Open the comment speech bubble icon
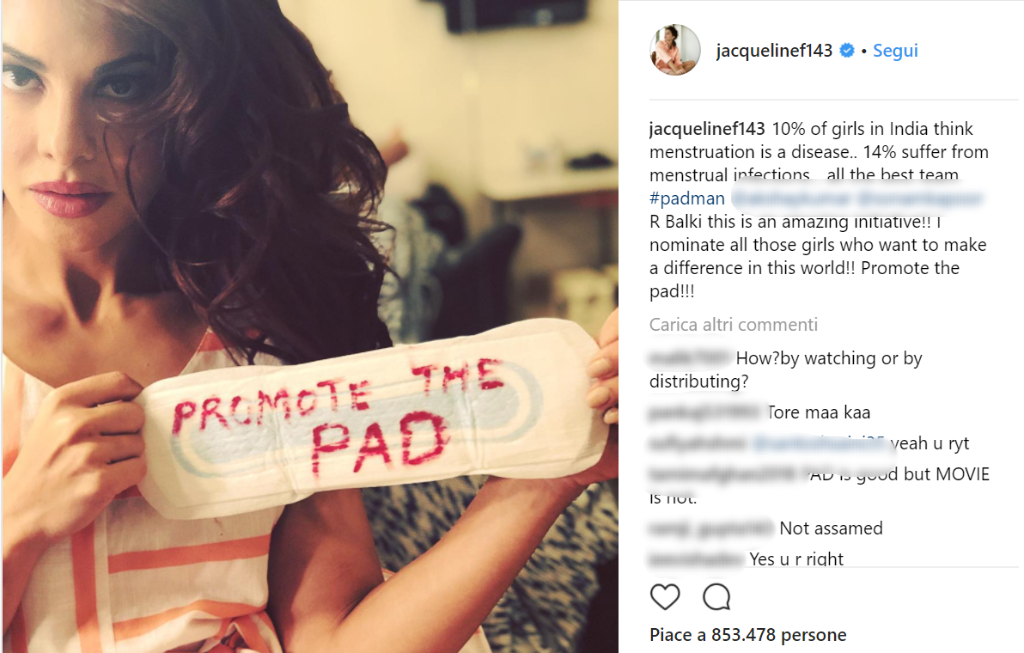The width and height of the screenshot is (1024, 653). (x=716, y=596)
